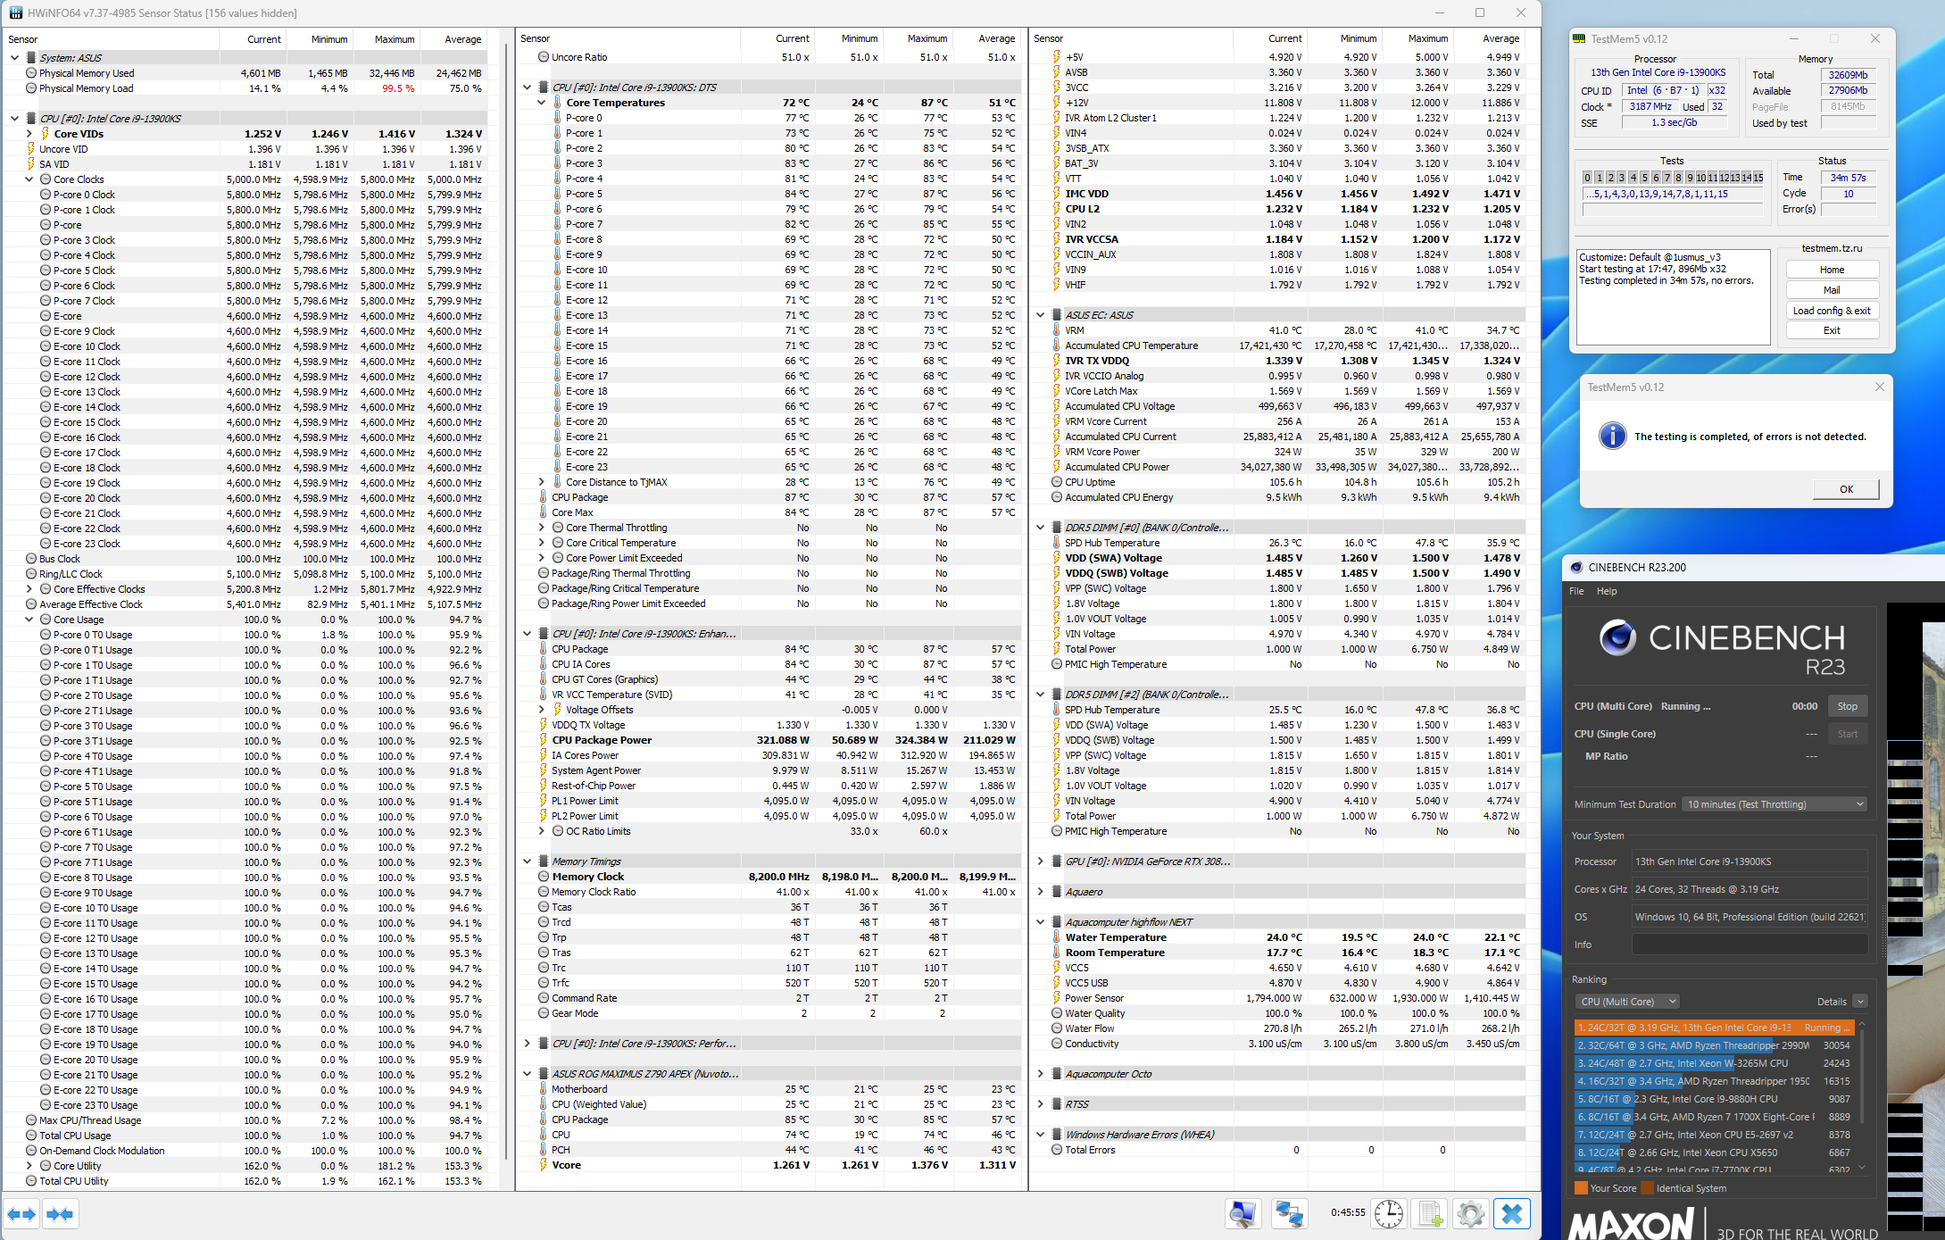Viewport: 1945px width, 1240px height.
Task: Open HWiNFO sensor summary monitor icon
Action: (x=1243, y=1214)
